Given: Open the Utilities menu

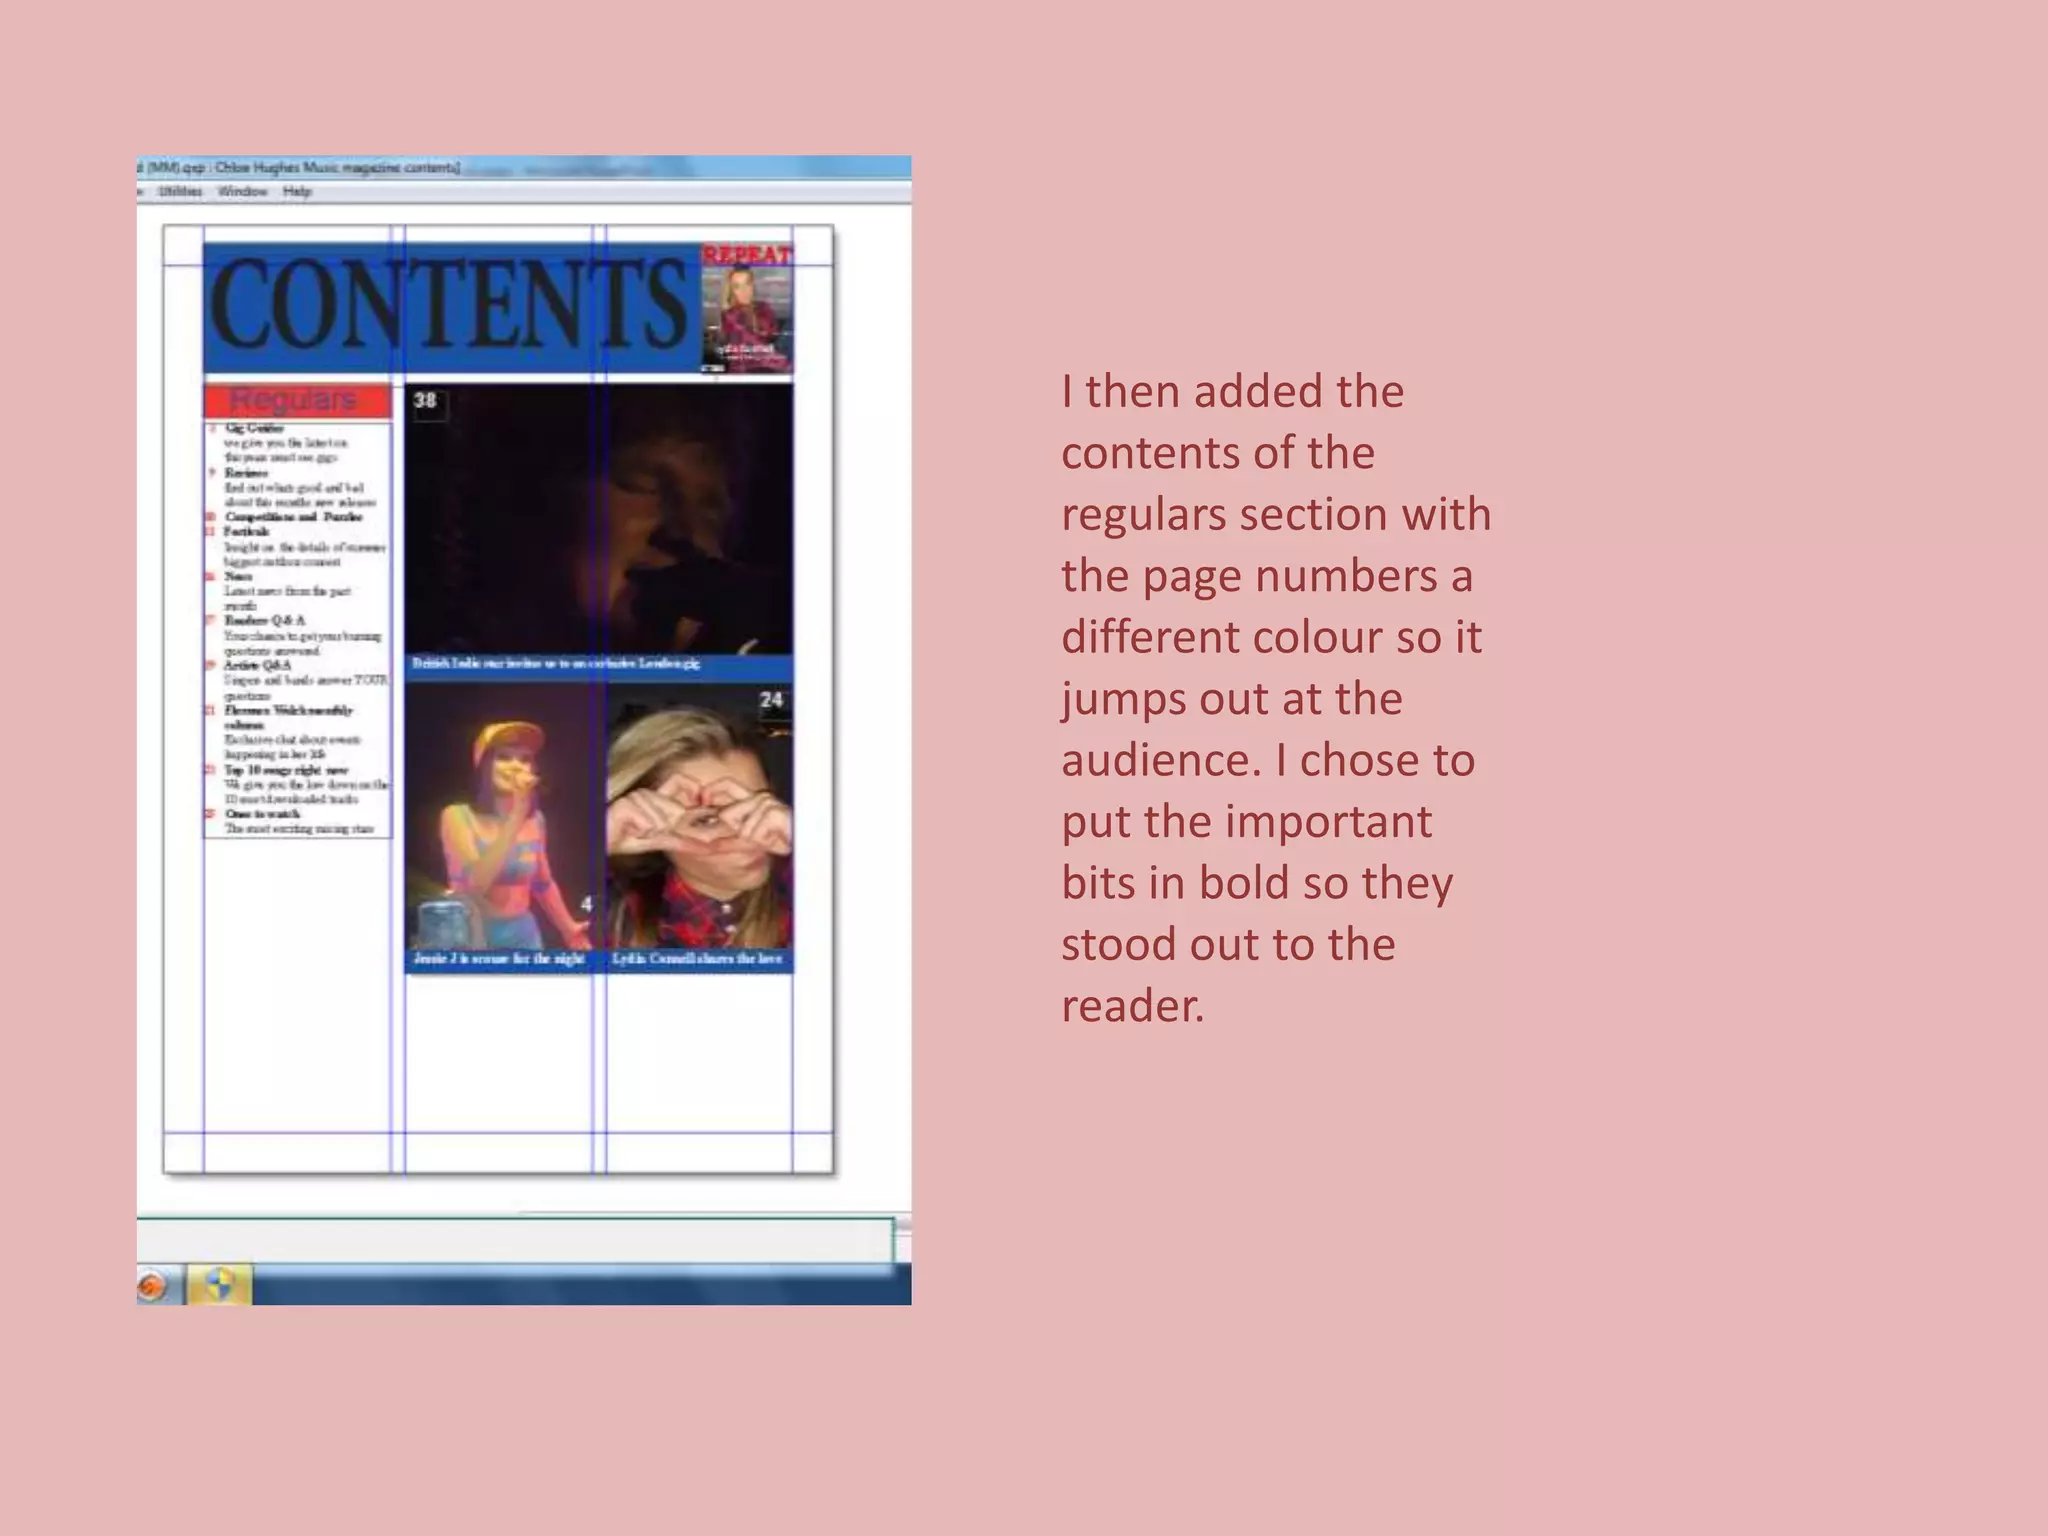Looking at the screenshot, I should tap(180, 191).
